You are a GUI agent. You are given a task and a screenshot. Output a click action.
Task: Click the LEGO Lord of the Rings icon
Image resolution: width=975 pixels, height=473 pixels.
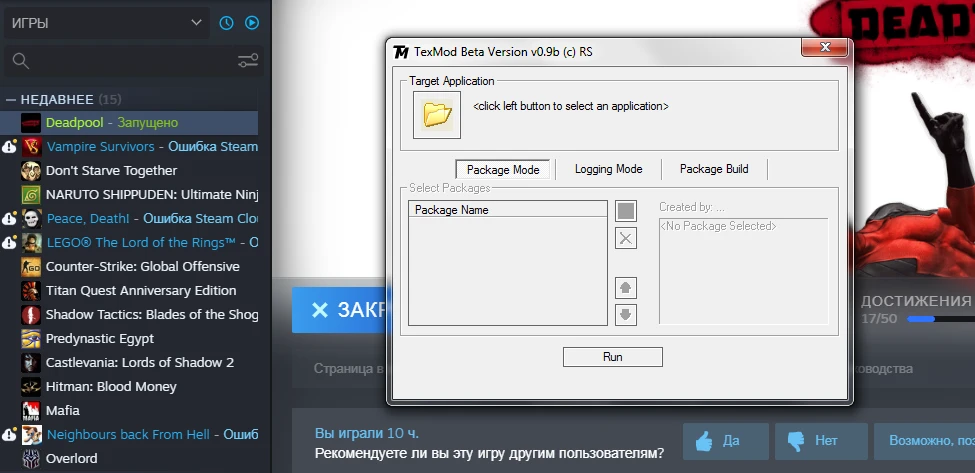(31, 242)
